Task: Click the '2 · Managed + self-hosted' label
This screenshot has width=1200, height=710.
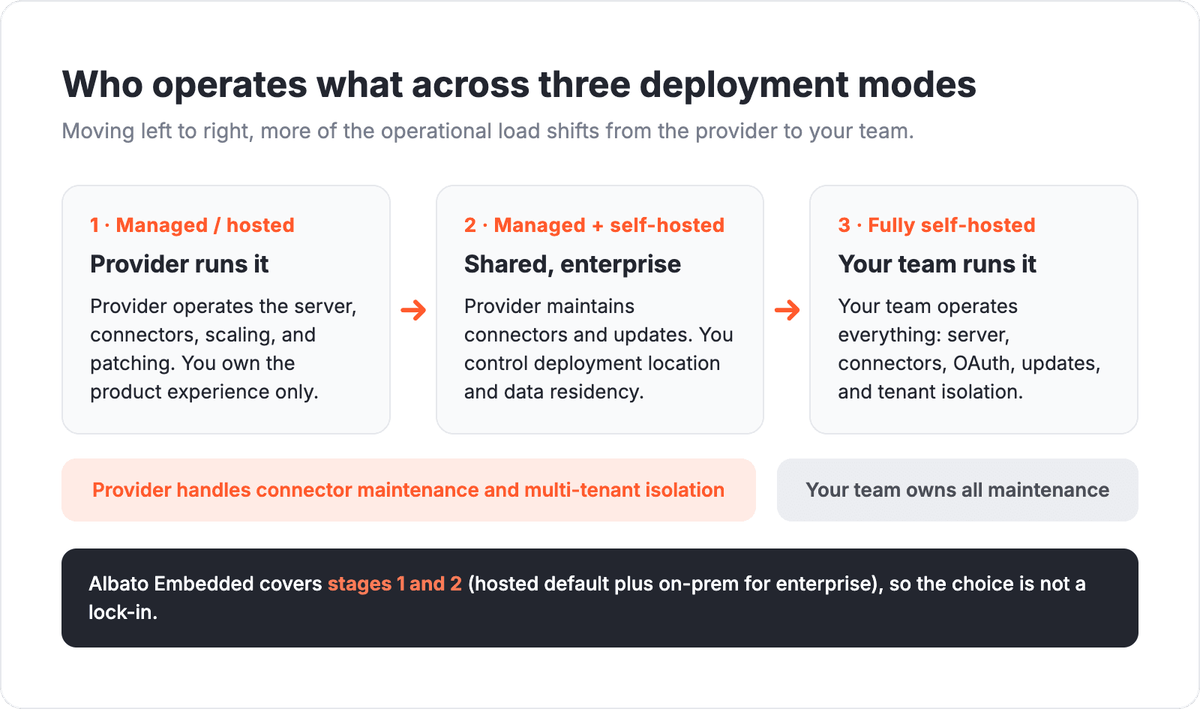Action: 594,225
